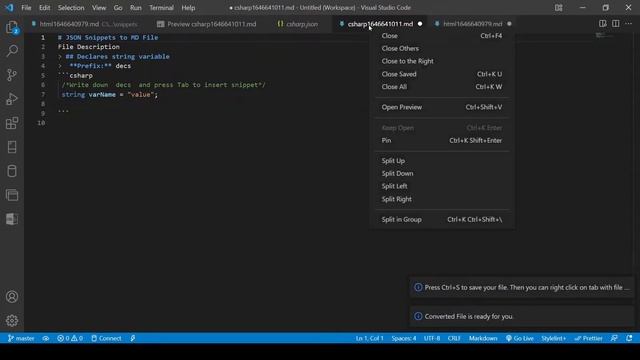640x360 pixels.
Task: Click line 7 string varName code
Action: pos(110,94)
